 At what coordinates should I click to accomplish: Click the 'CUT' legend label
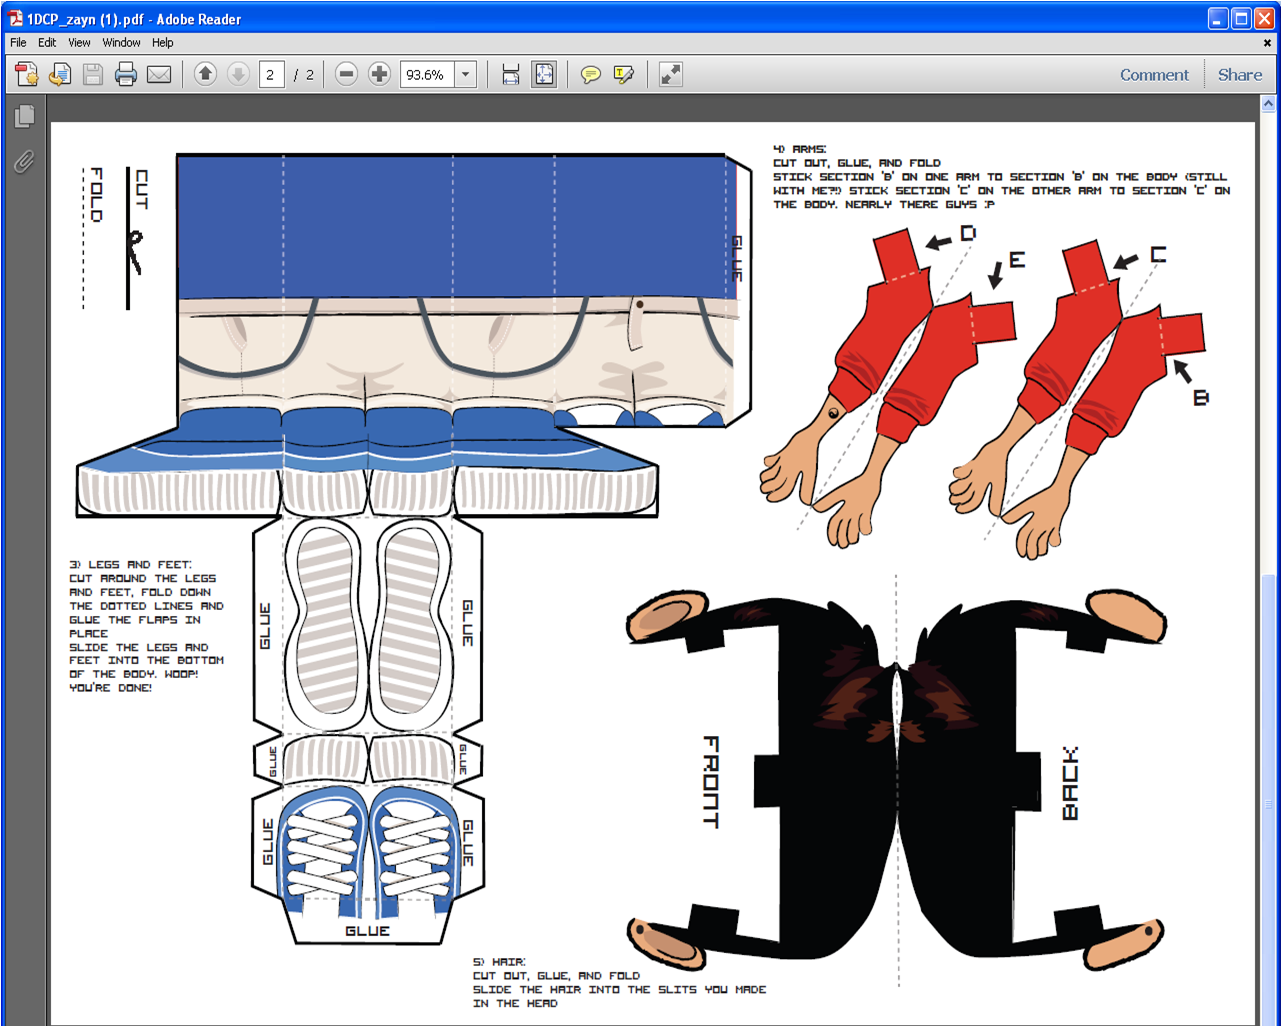tap(141, 190)
